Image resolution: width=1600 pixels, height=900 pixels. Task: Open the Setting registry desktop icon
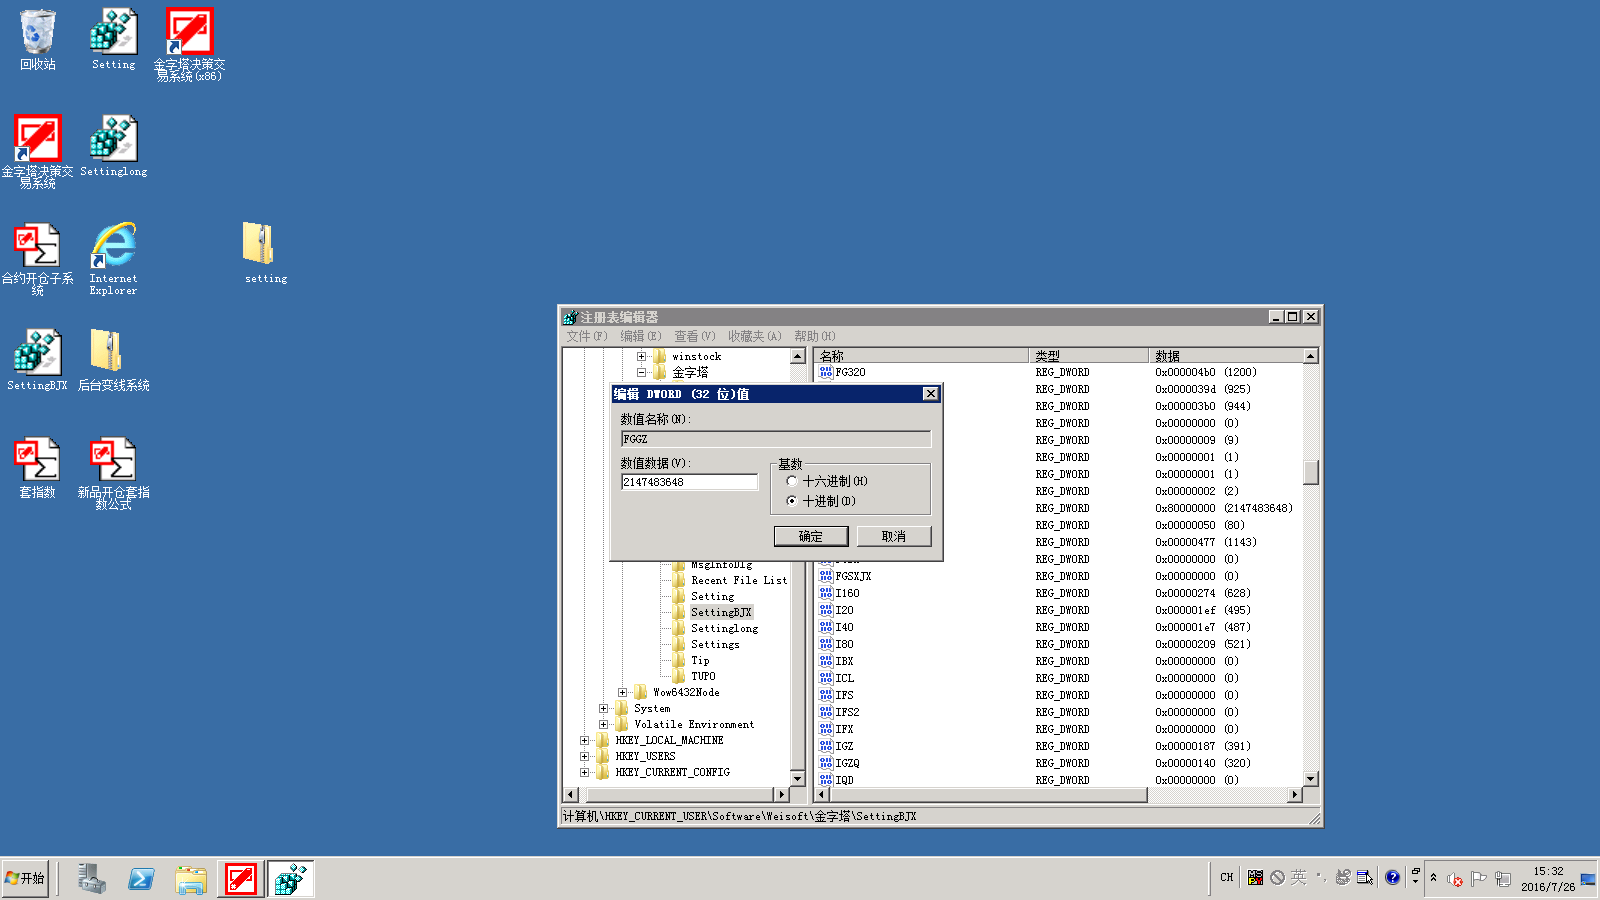click(x=113, y=33)
